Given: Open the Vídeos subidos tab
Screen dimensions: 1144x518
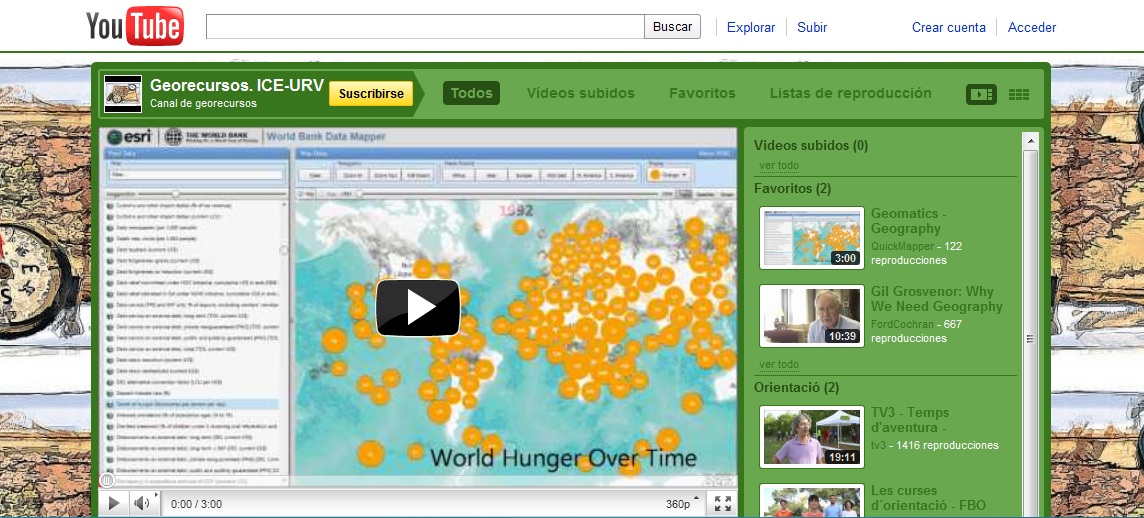Looking at the screenshot, I should [580, 93].
